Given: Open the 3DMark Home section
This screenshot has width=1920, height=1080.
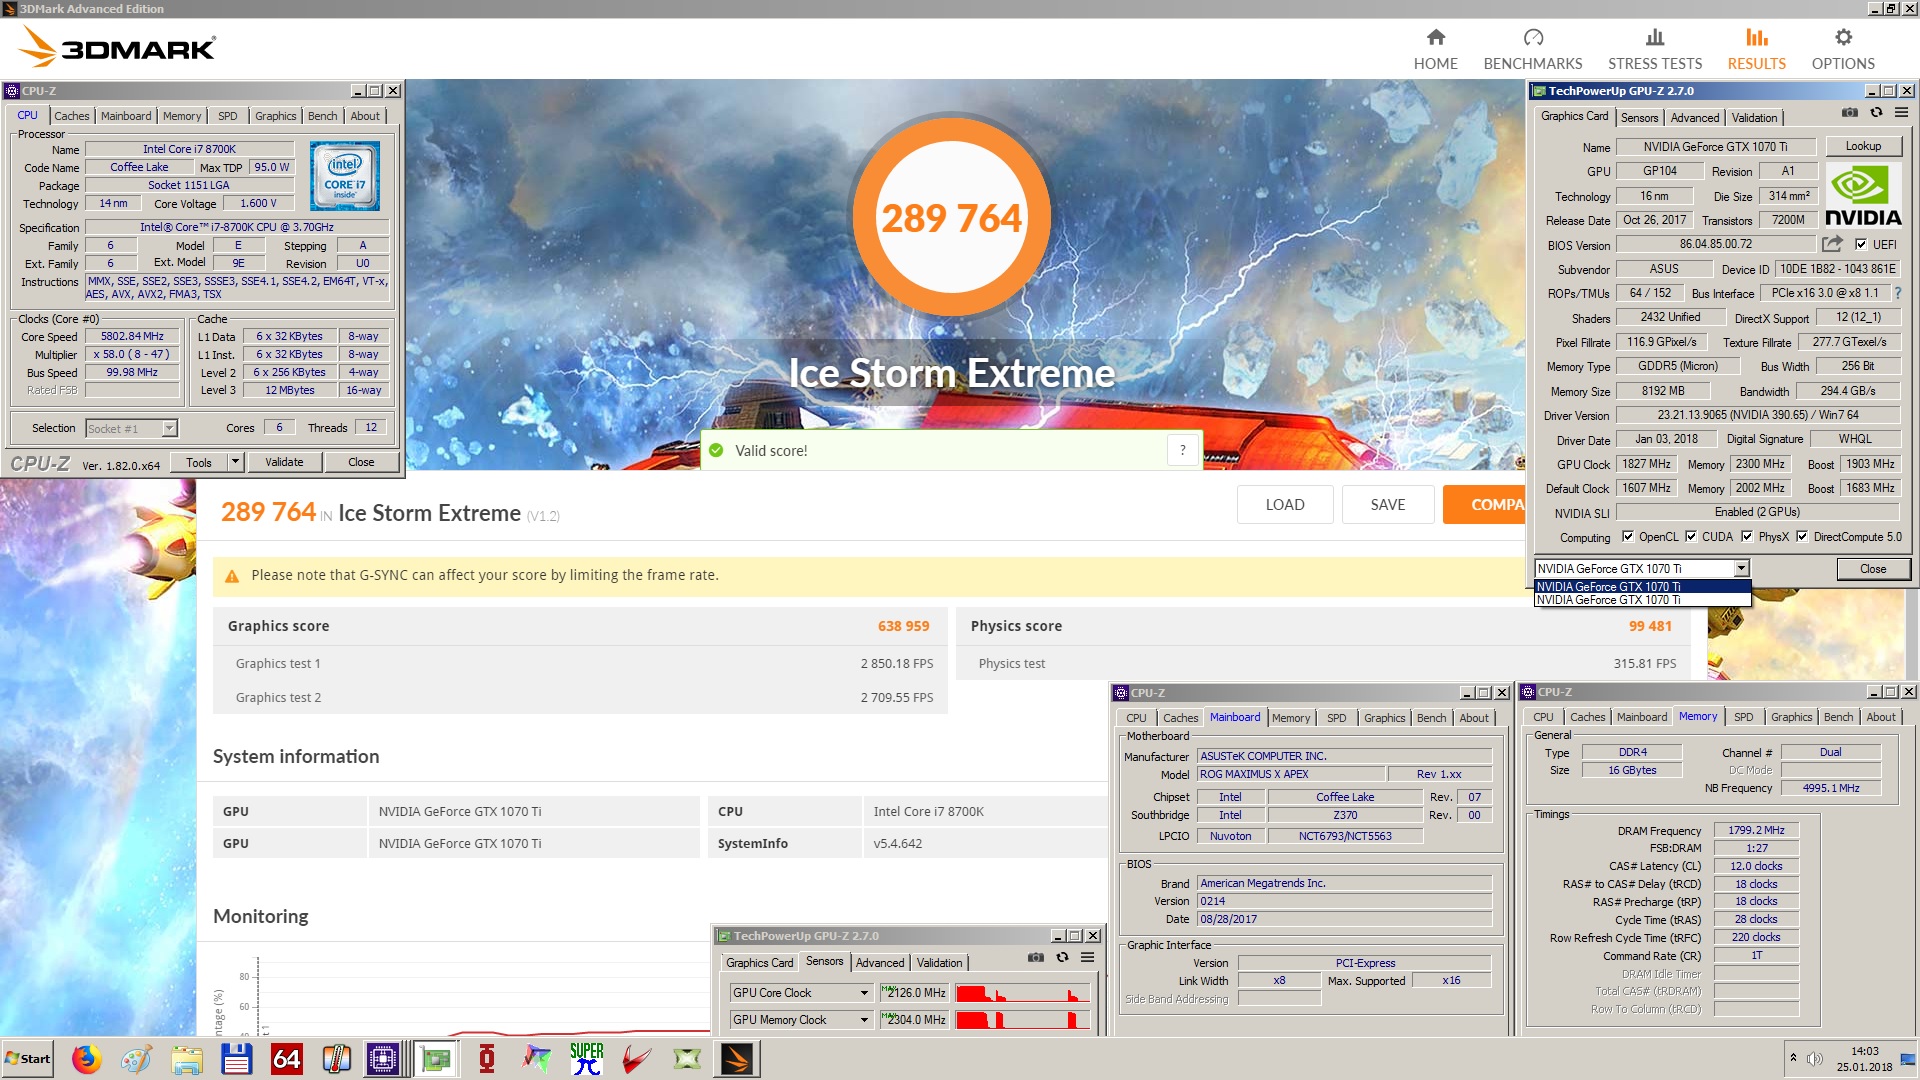Looking at the screenshot, I should (1435, 49).
